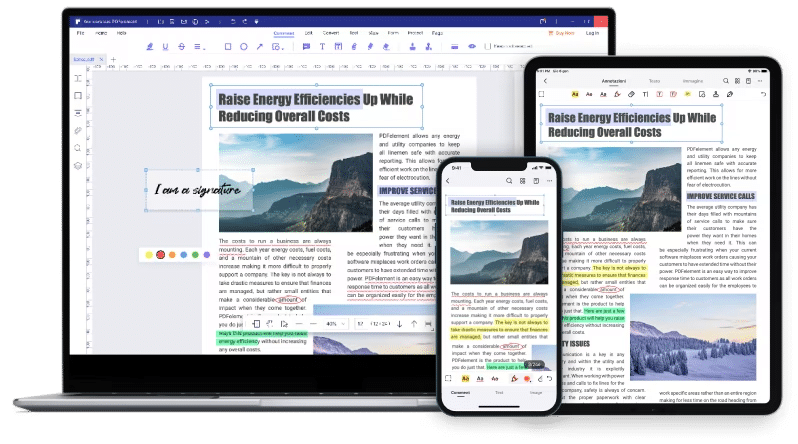798x444 pixels.
Task: Open the 40% zoom level dropdown
Action: click(x=333, y=324)
